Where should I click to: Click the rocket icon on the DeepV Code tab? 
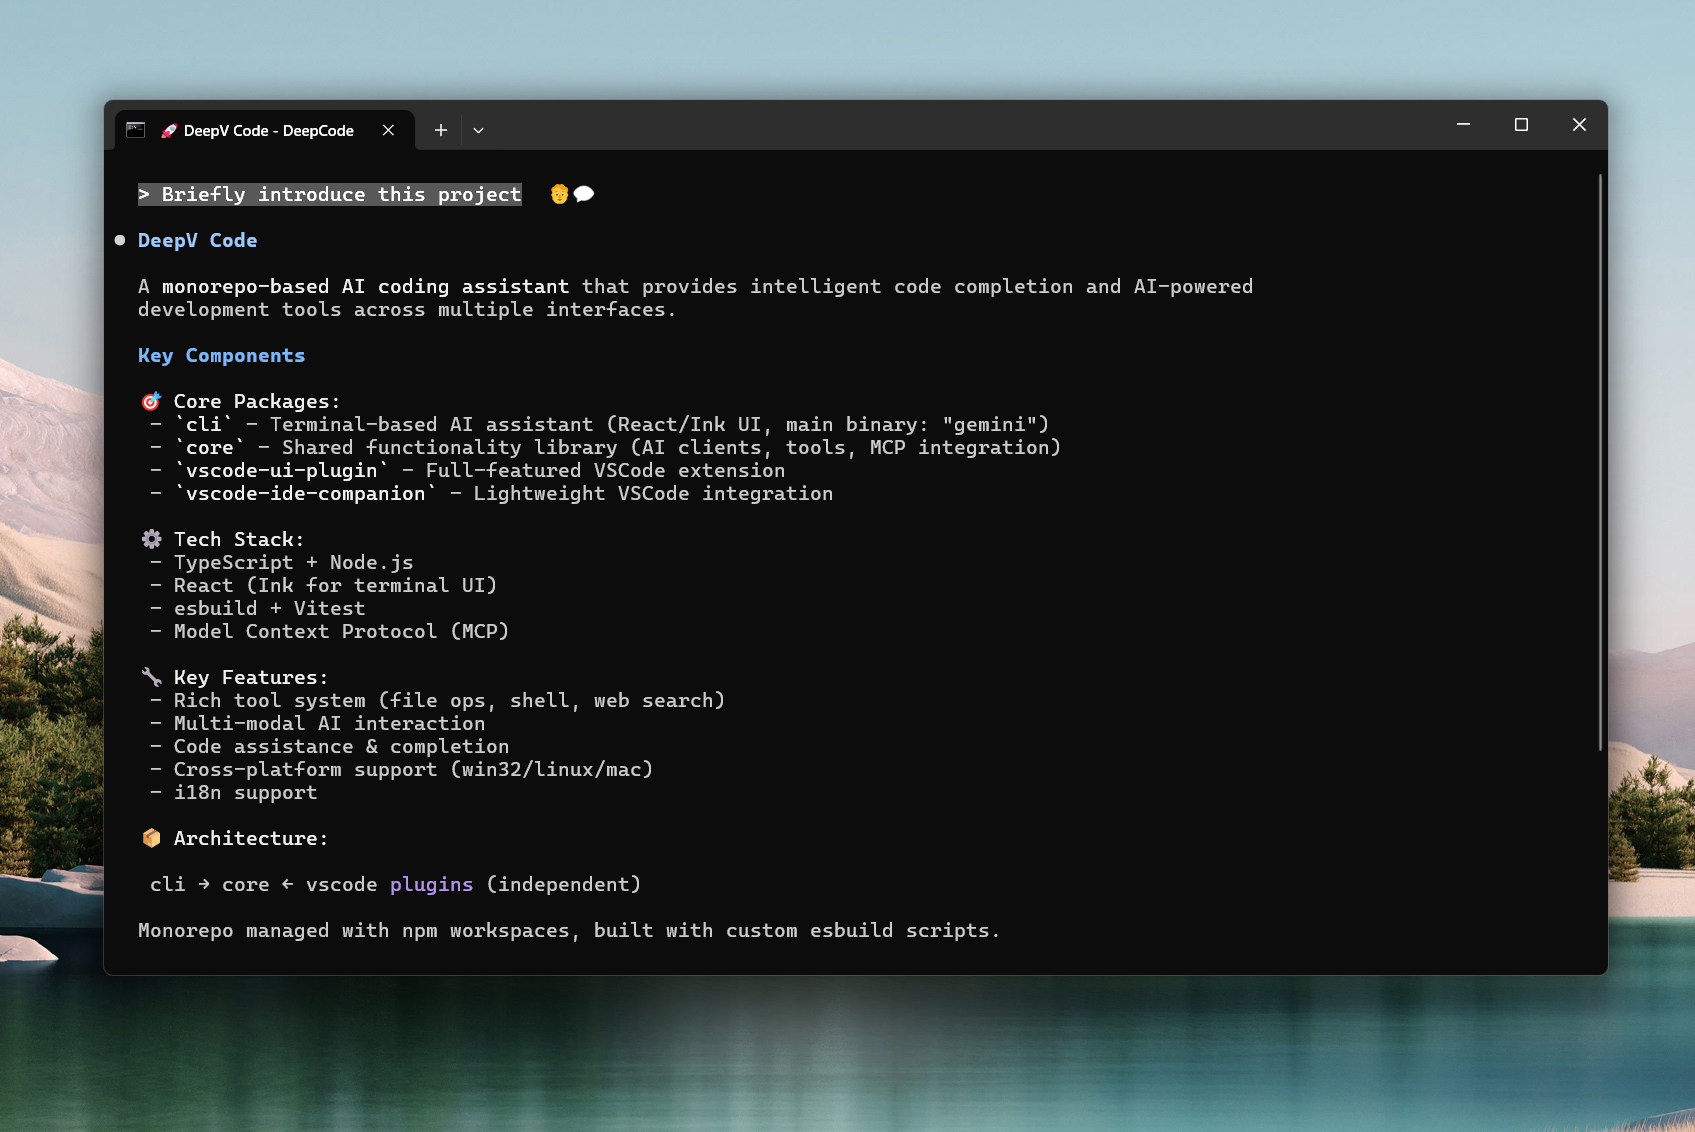tap(168, 130)
